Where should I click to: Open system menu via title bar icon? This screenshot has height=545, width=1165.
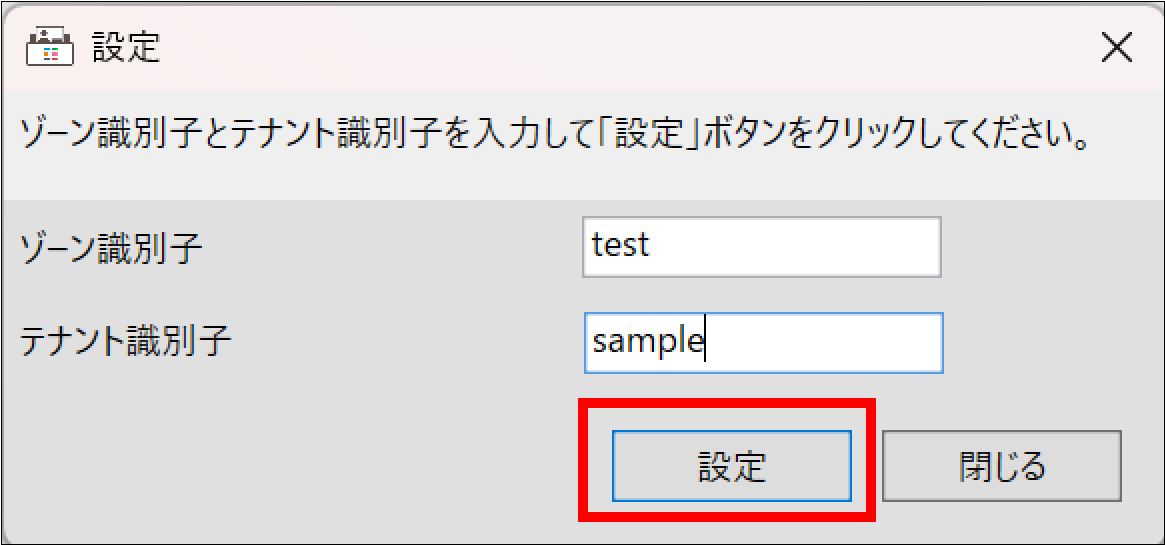pyautogui.click(x=50, y=50)
